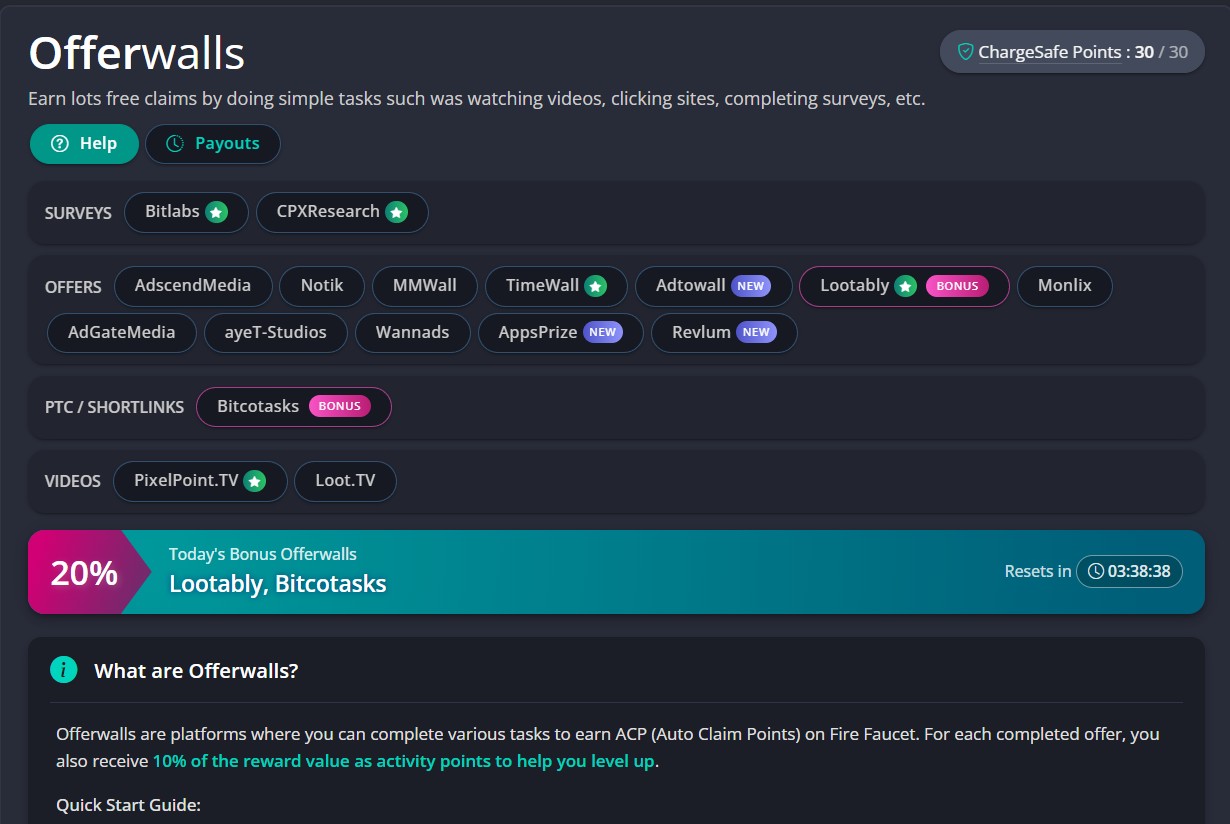
Task: Click the green star on Bitlabs
Action: (x=216, y=212)
